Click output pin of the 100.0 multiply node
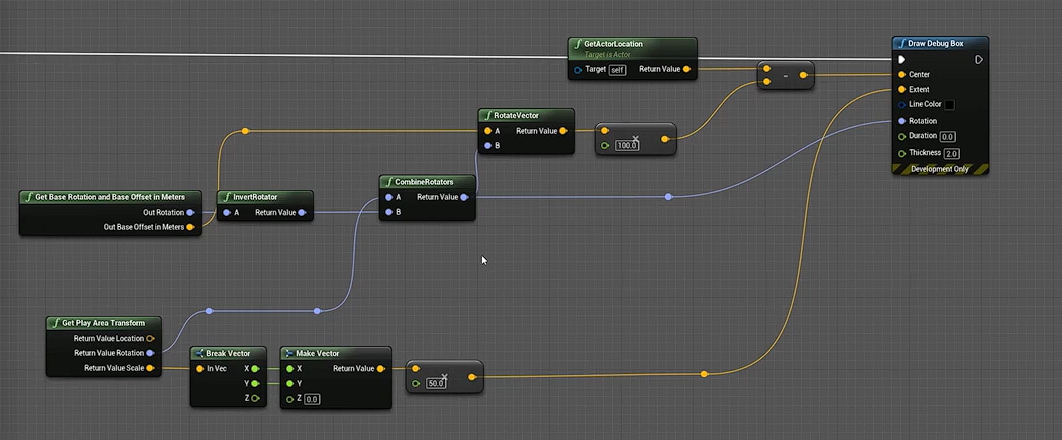This screenshot has height=440, width=1062. (664, 139)
